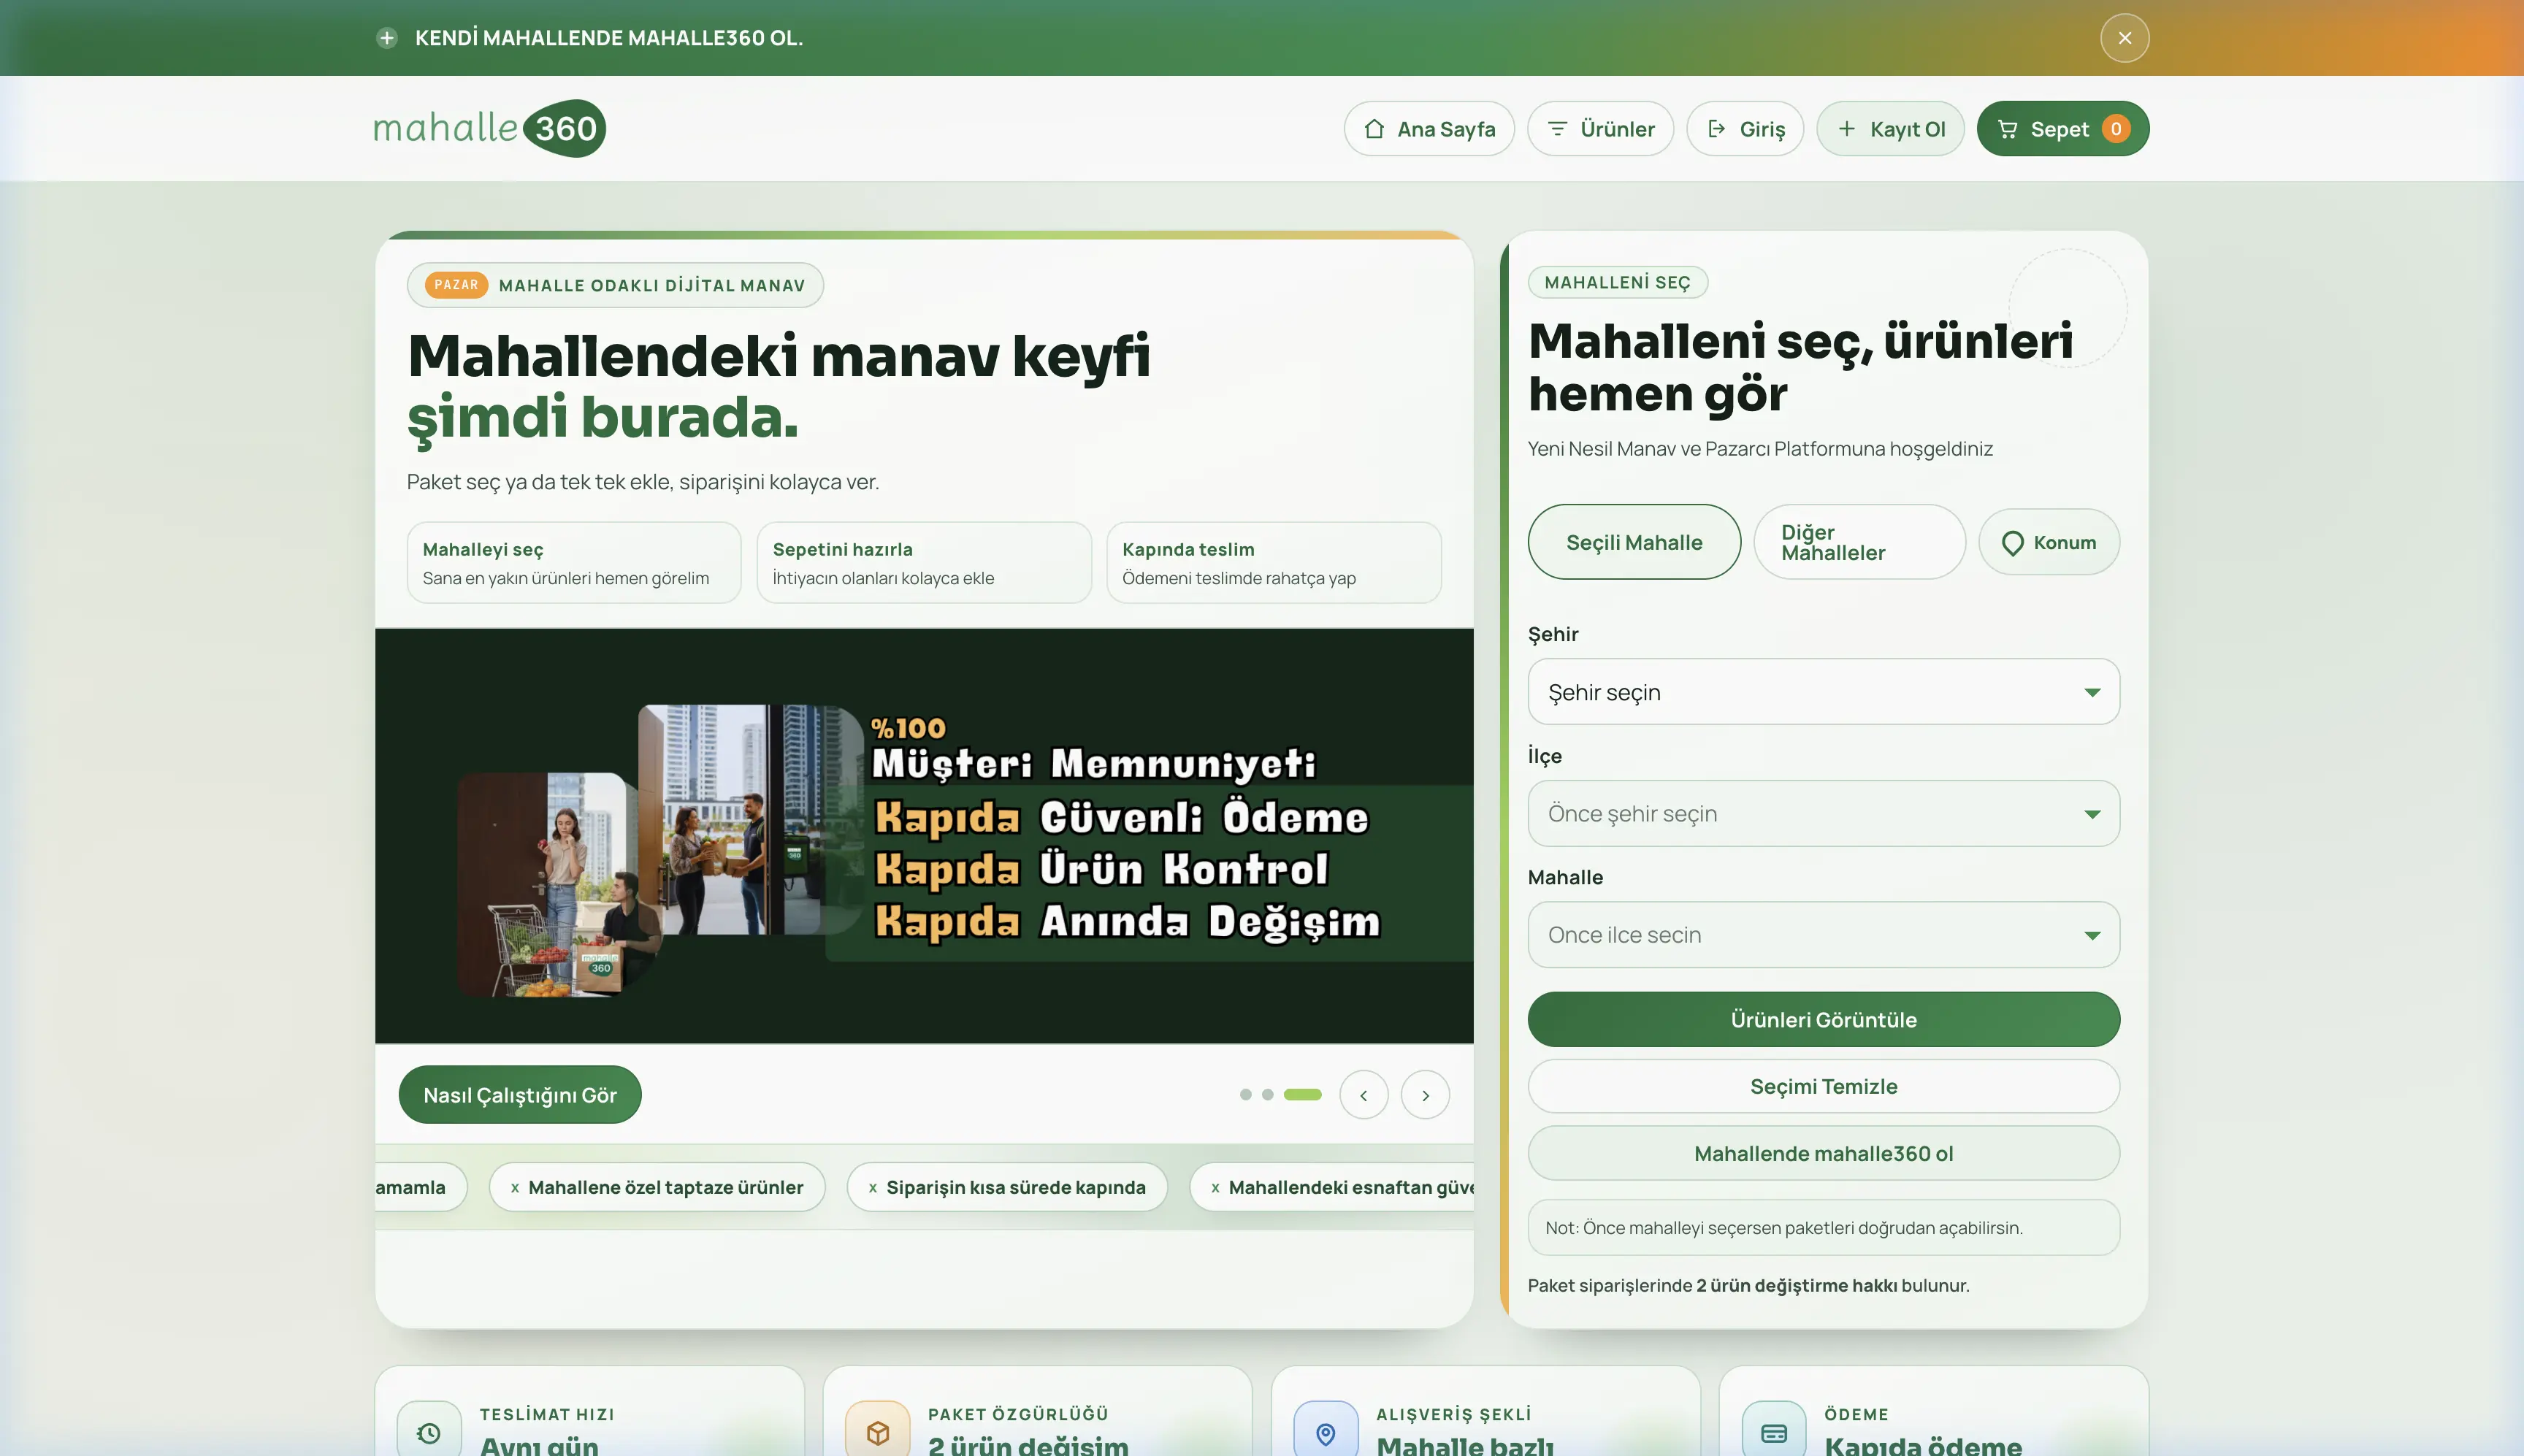Click the Mahalleni Seç label pill
2524x1456 pixels.
(x=1618, y=283)
